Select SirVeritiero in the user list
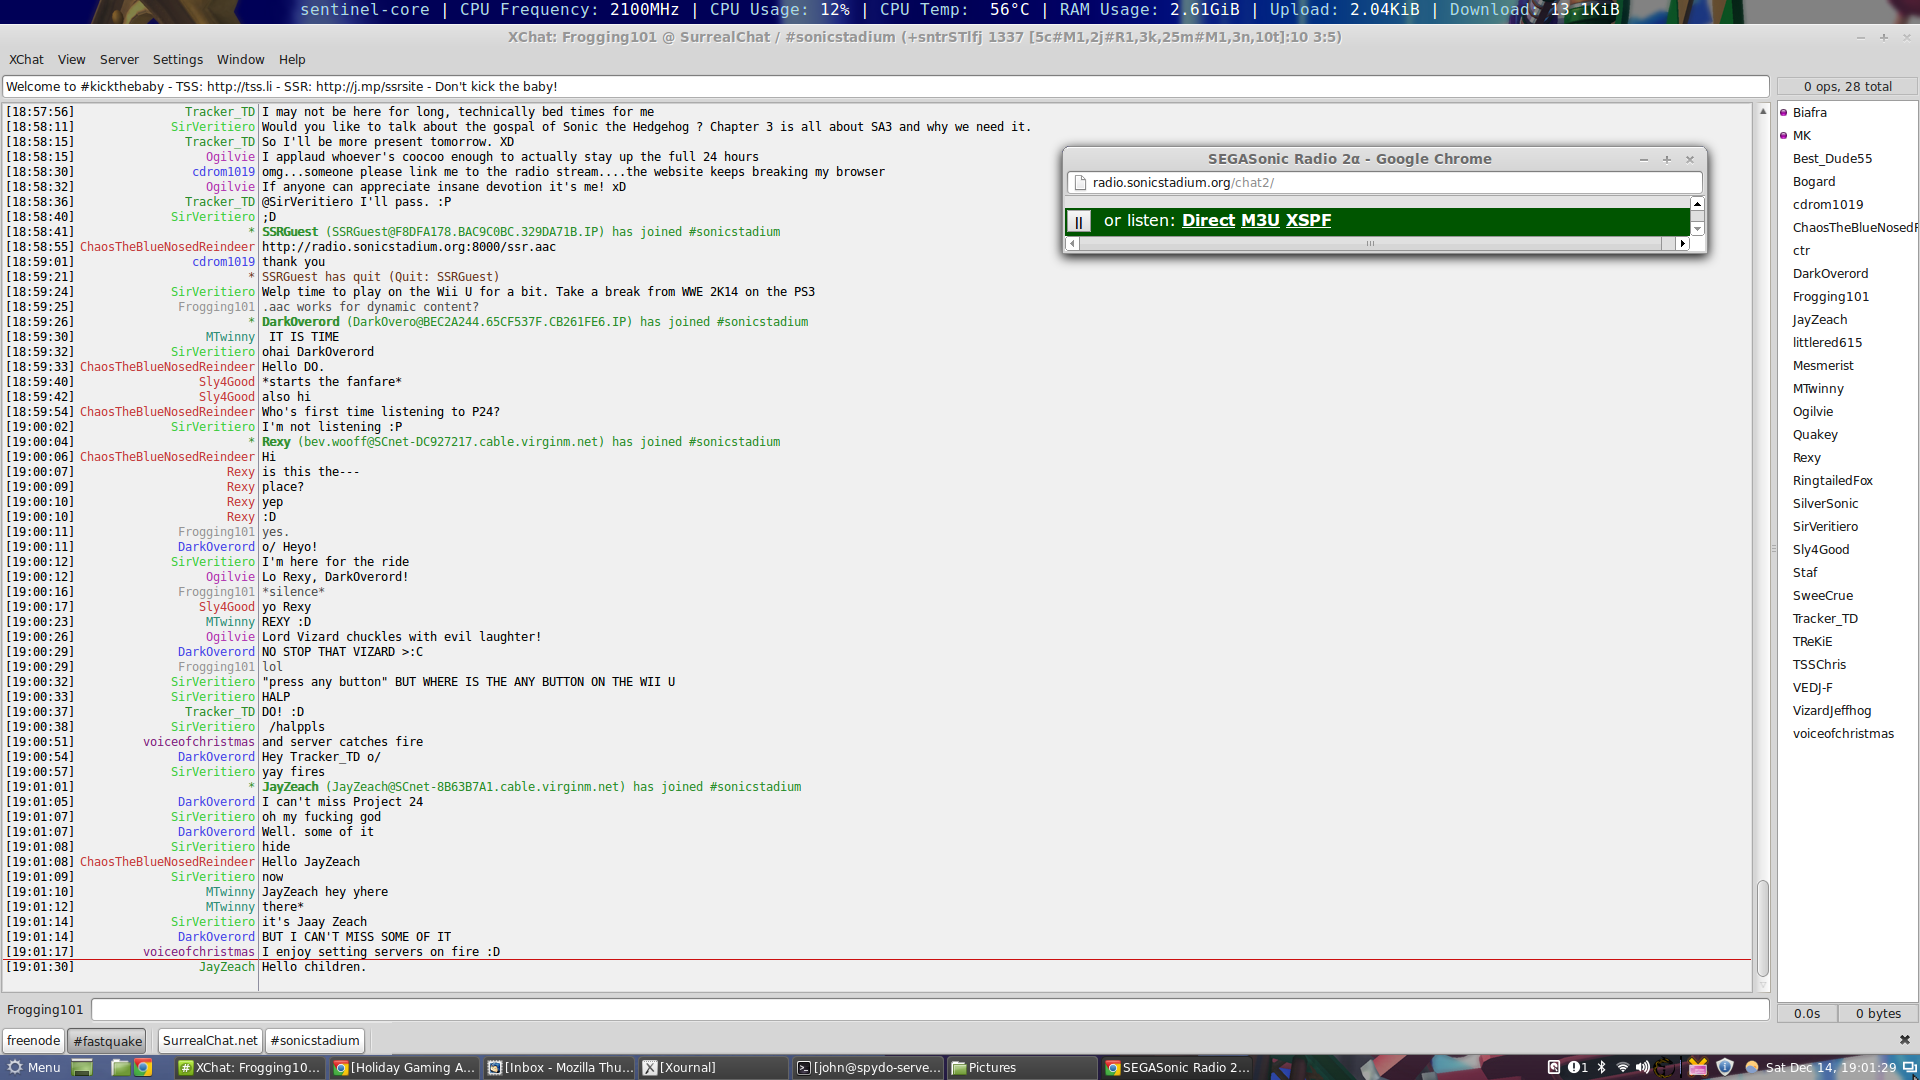1920x1080 pixels. pyautogui.click(x=1826, y=526)
